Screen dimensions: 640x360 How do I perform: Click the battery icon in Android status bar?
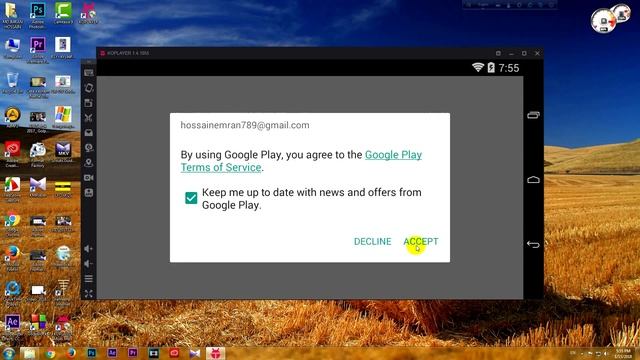(x=491, y=67)
